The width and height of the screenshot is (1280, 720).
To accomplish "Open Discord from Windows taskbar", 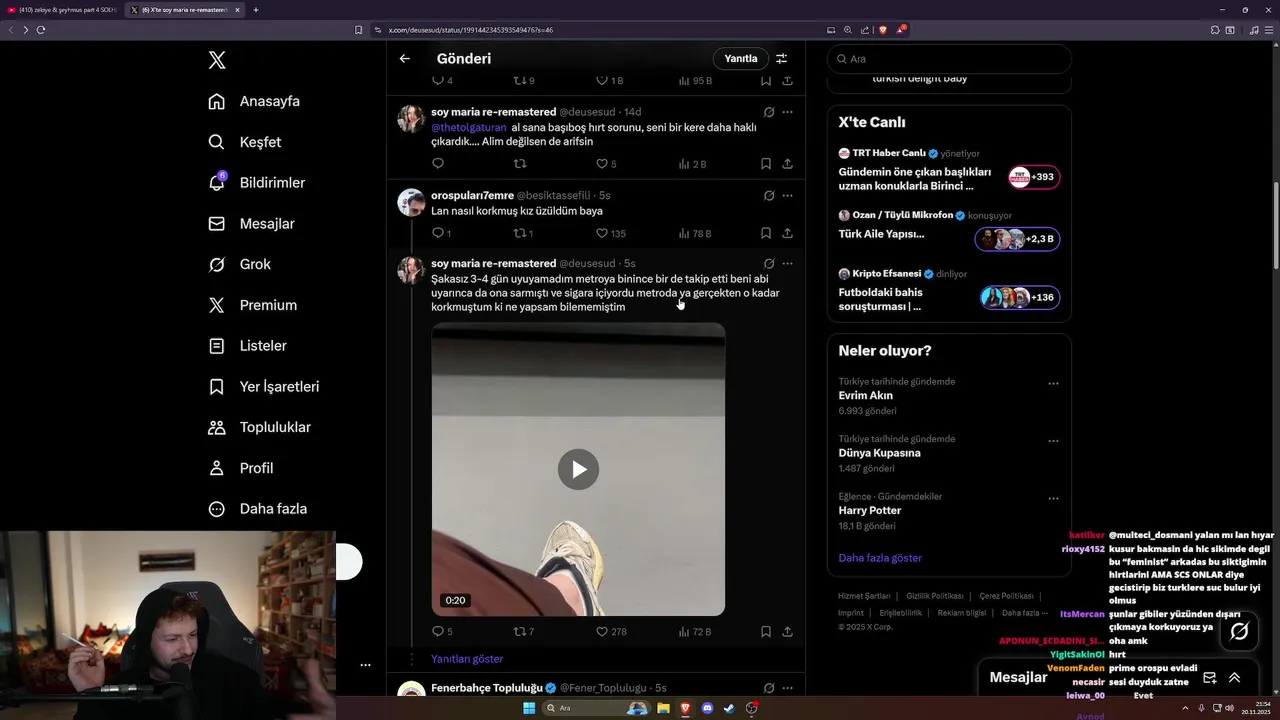I will (x=708, y=708).
